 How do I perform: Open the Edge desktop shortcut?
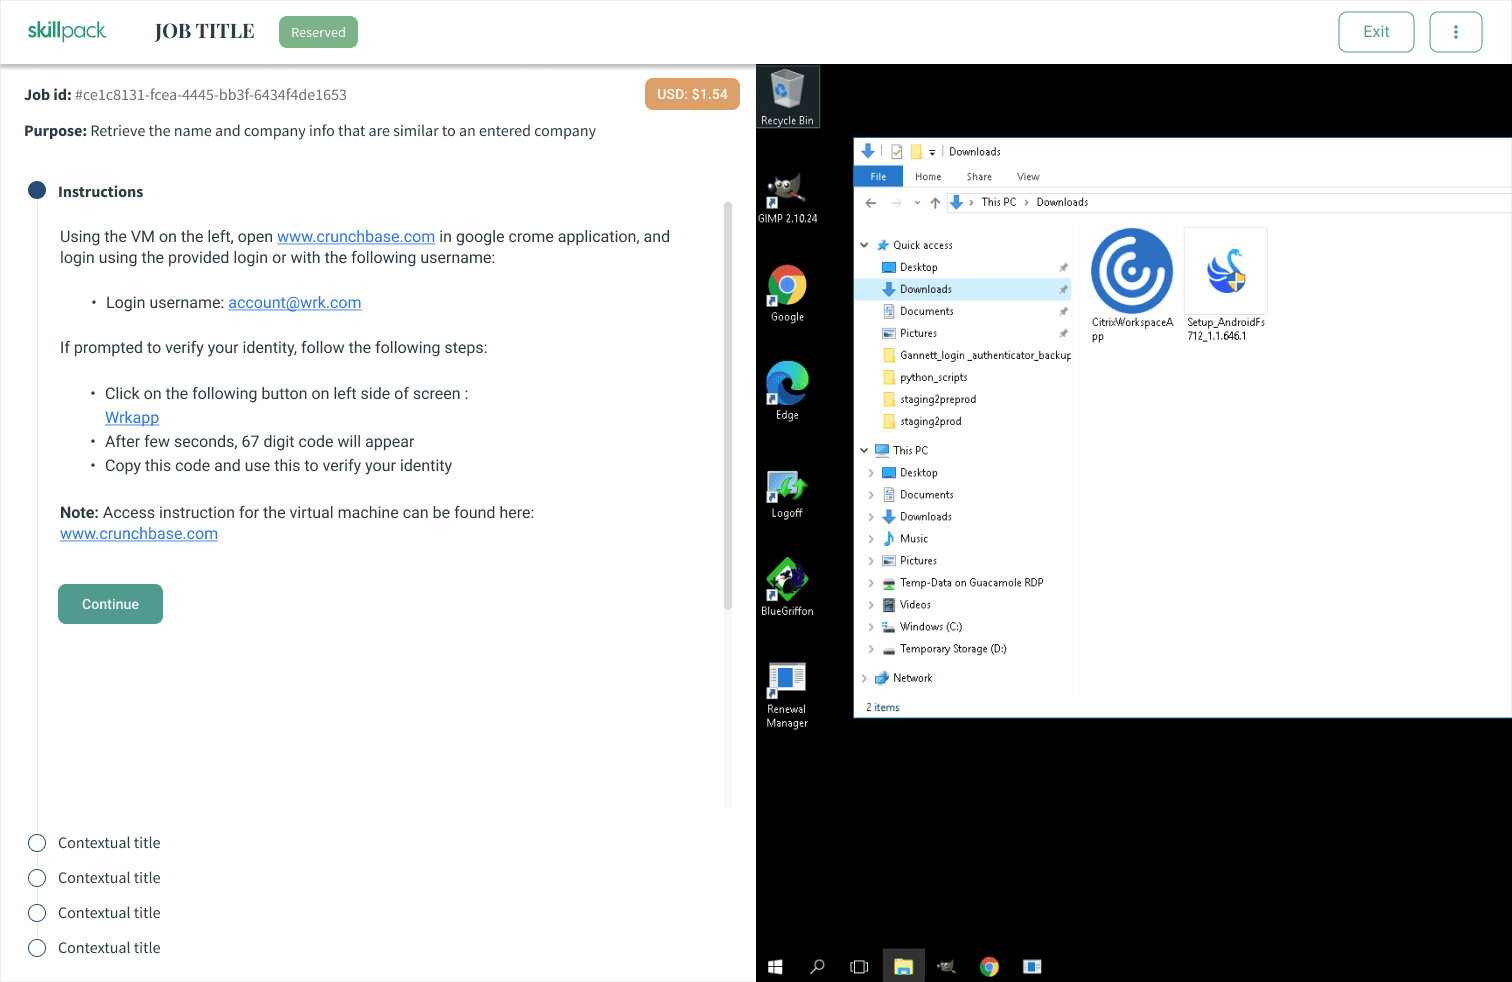click(787, 391)
